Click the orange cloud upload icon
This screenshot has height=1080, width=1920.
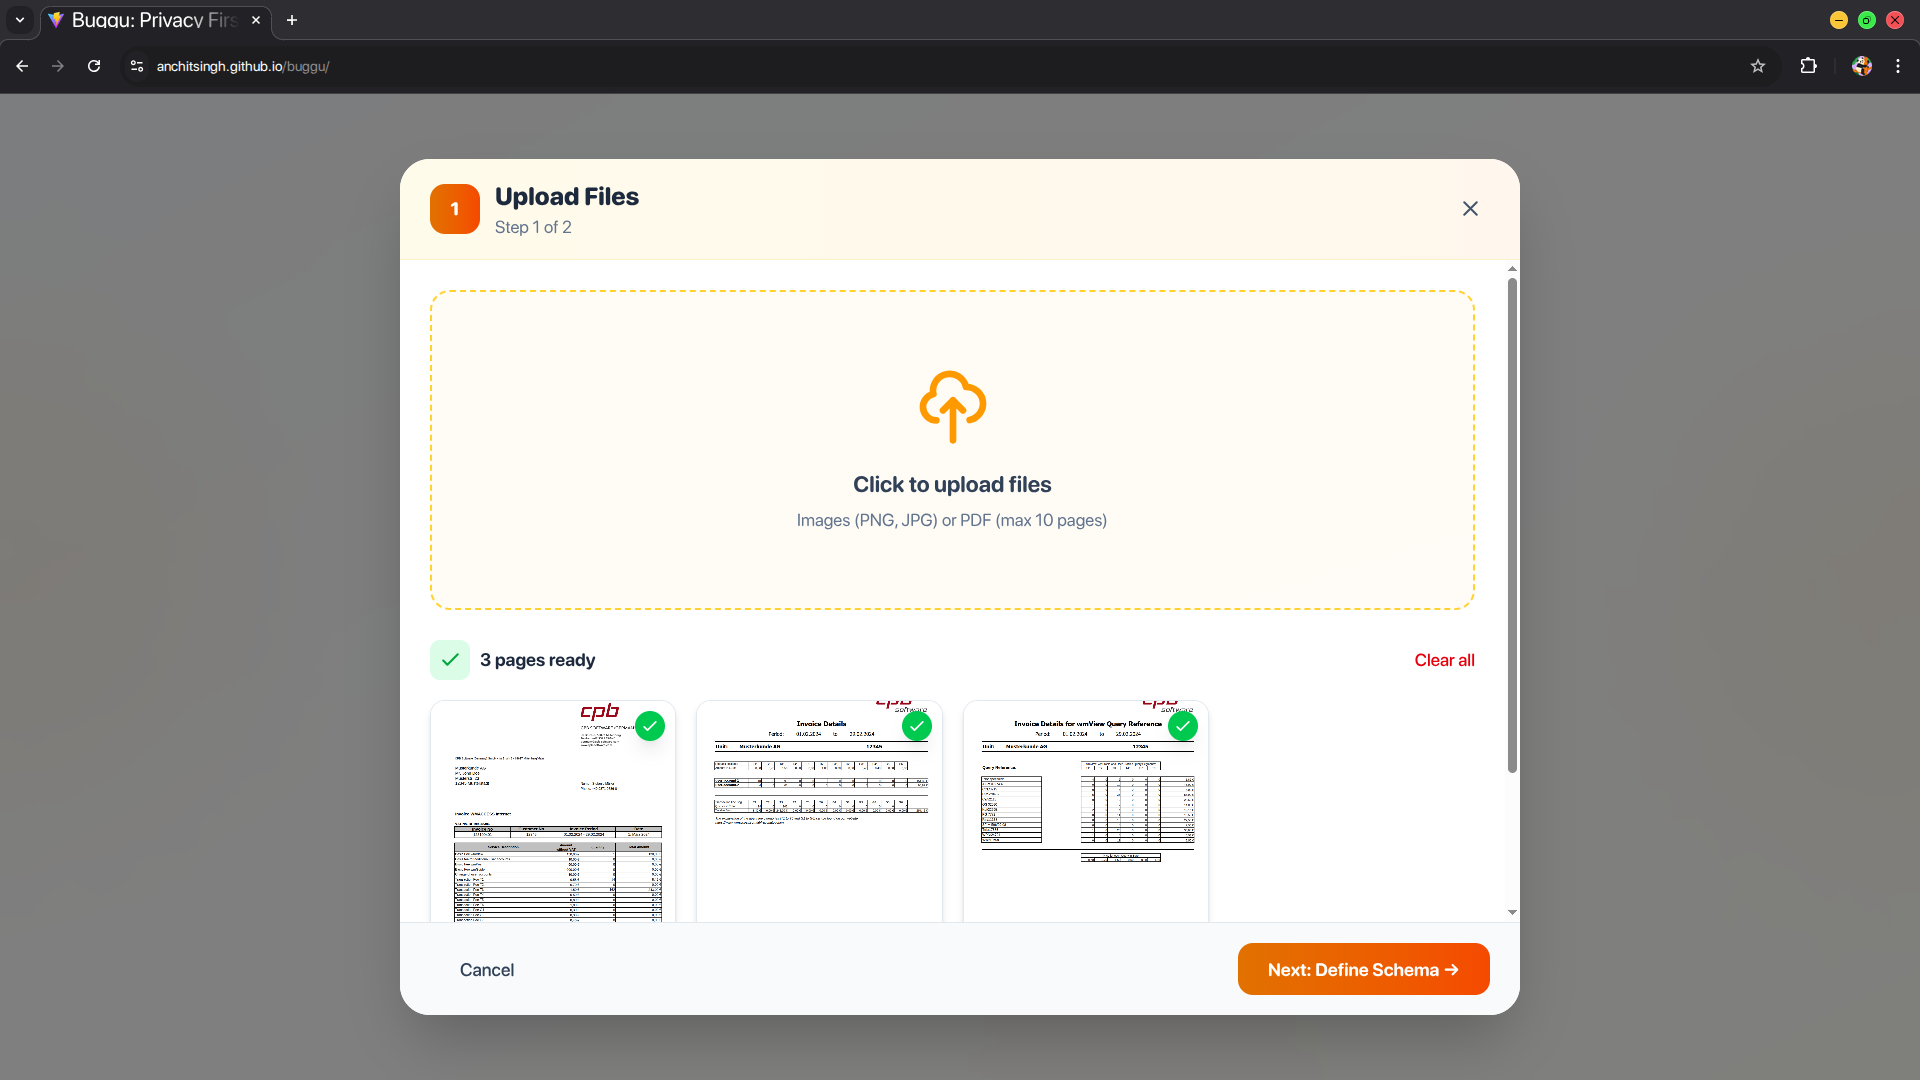[x=952, y=406]
